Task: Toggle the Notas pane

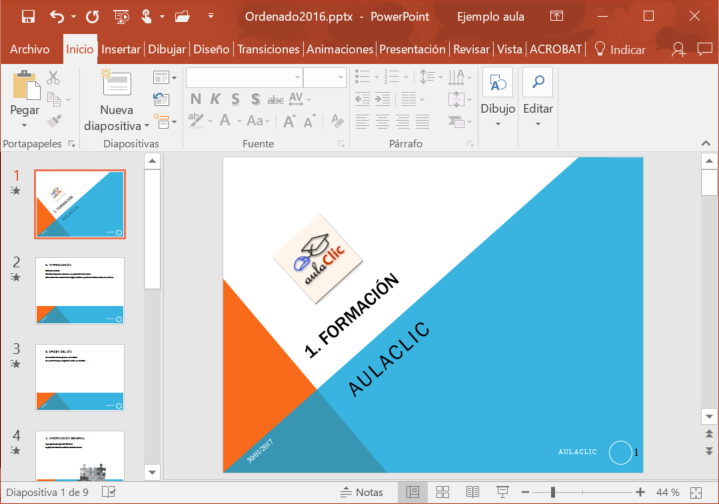Action: point(361,492)
